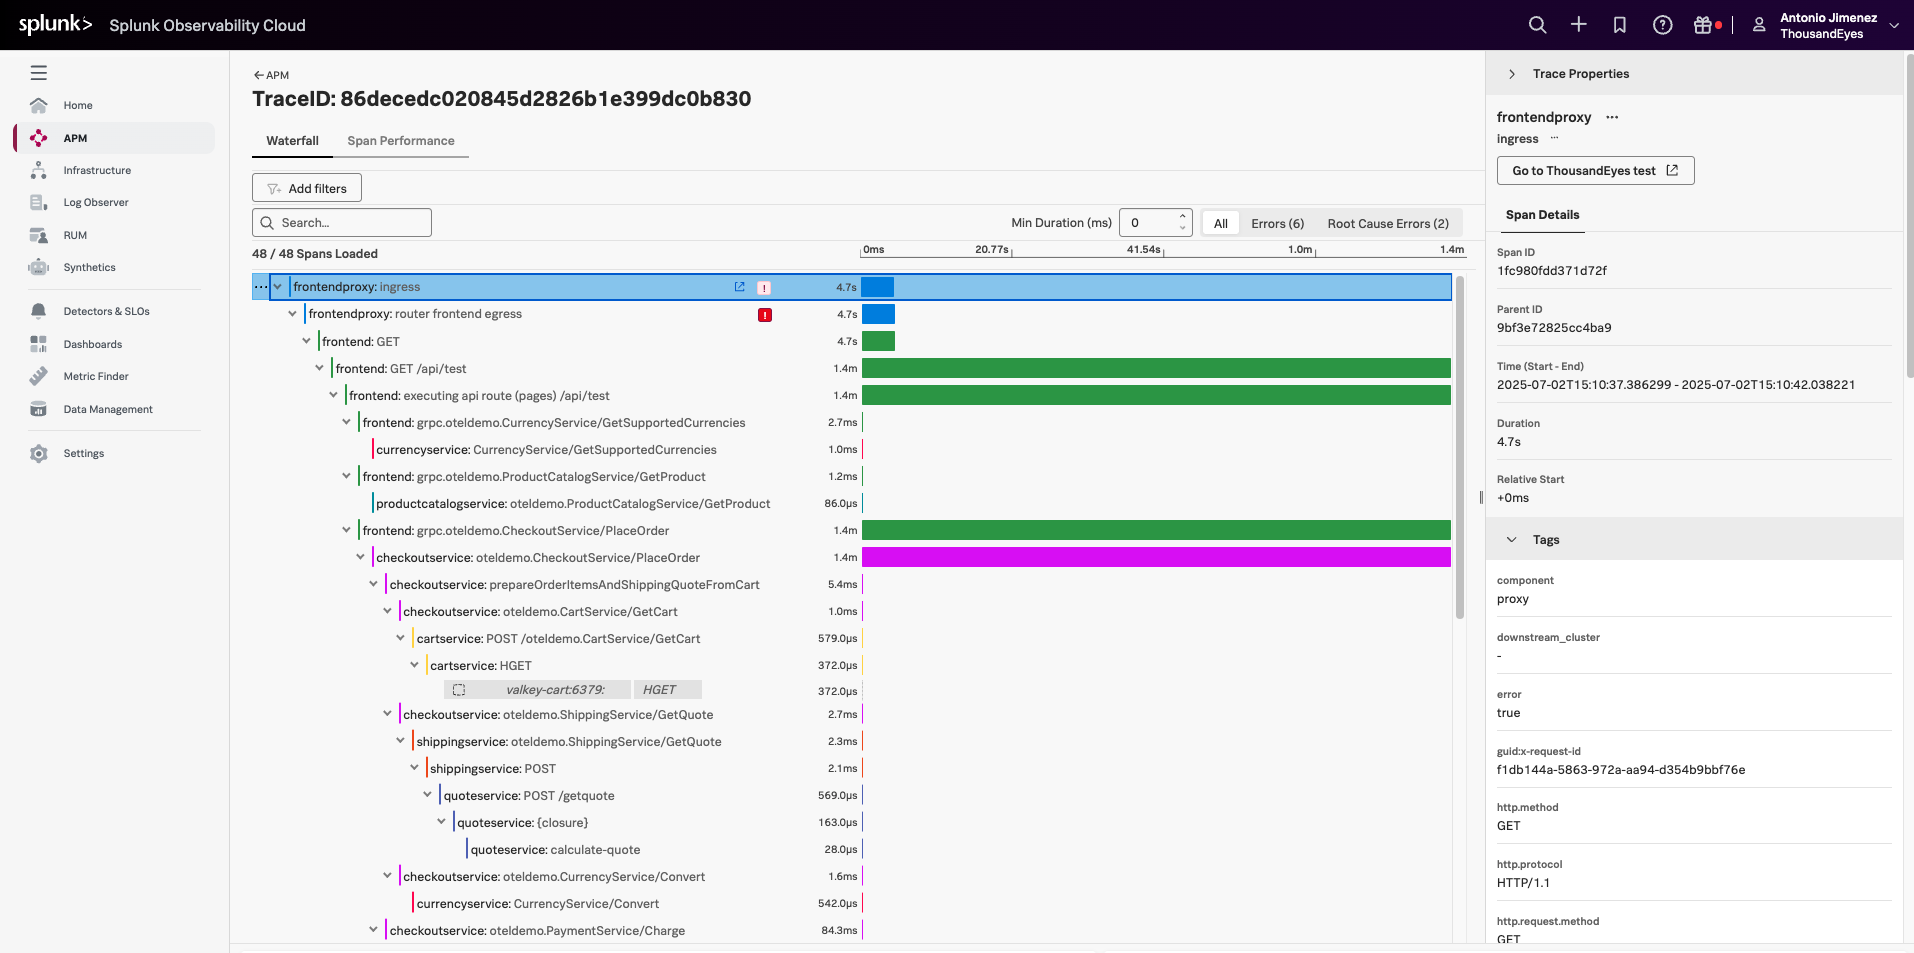Image resolution: width=1914 pixels, height=953 pixels.
Task: Collapse frontendproxy: router frontend egress span
Action: click(293, 314)
